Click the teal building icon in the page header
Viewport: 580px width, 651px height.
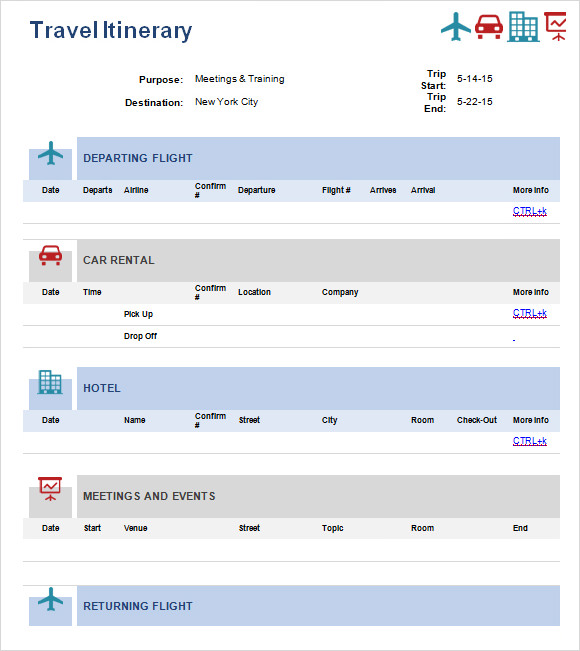(523, 27)
